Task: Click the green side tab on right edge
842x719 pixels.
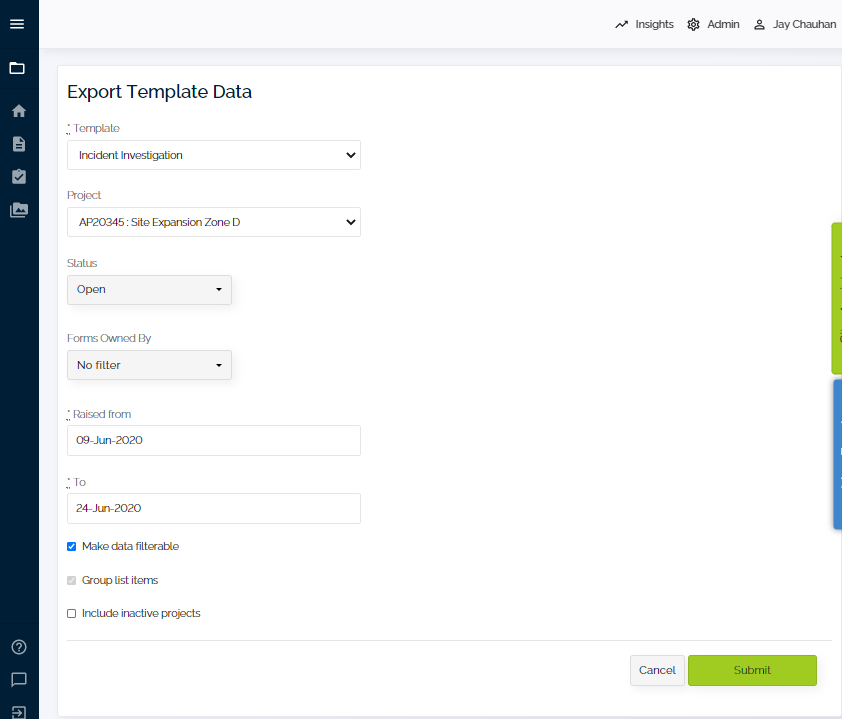Action: 837,298
